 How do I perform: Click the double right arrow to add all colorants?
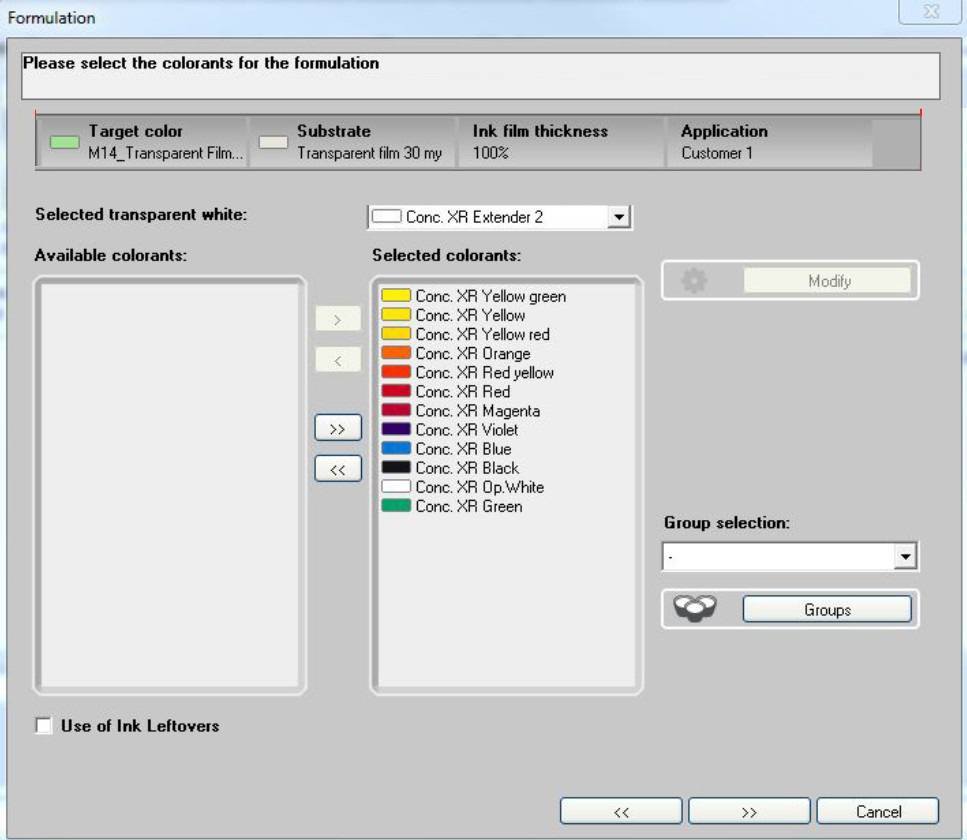[x=336, y=426]
